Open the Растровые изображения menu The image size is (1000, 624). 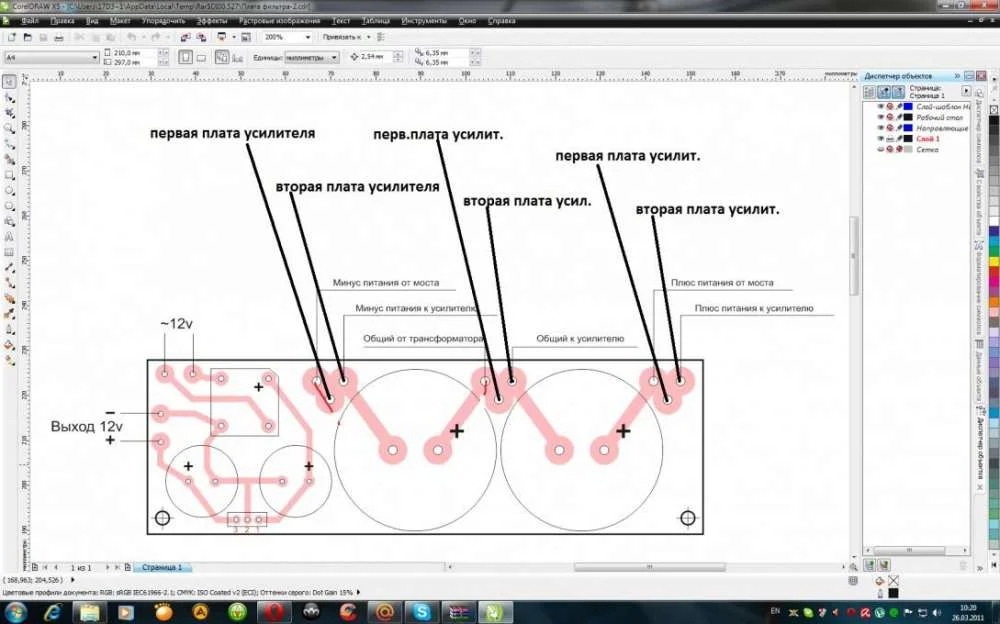pyautogui.click(x=279, y=21)
